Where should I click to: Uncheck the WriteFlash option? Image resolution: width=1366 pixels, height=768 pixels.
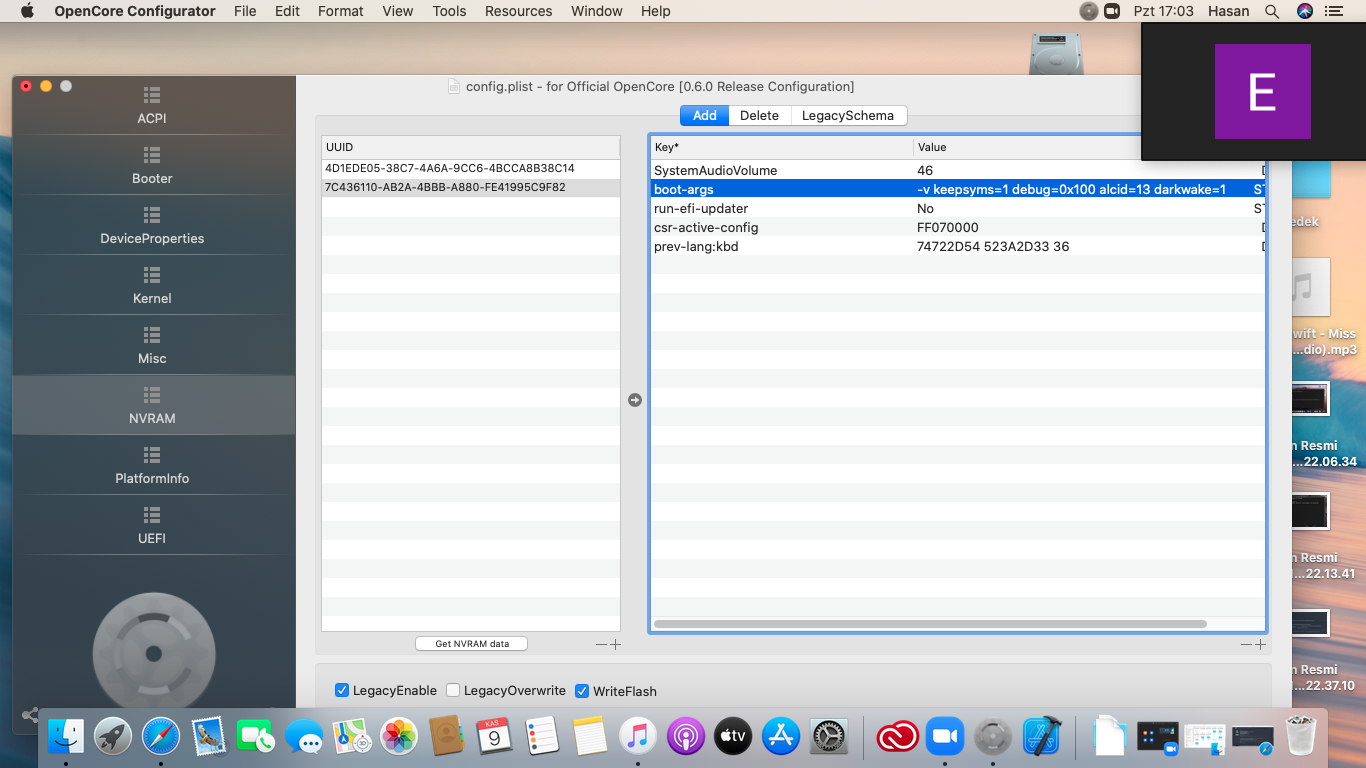(582, 691)
